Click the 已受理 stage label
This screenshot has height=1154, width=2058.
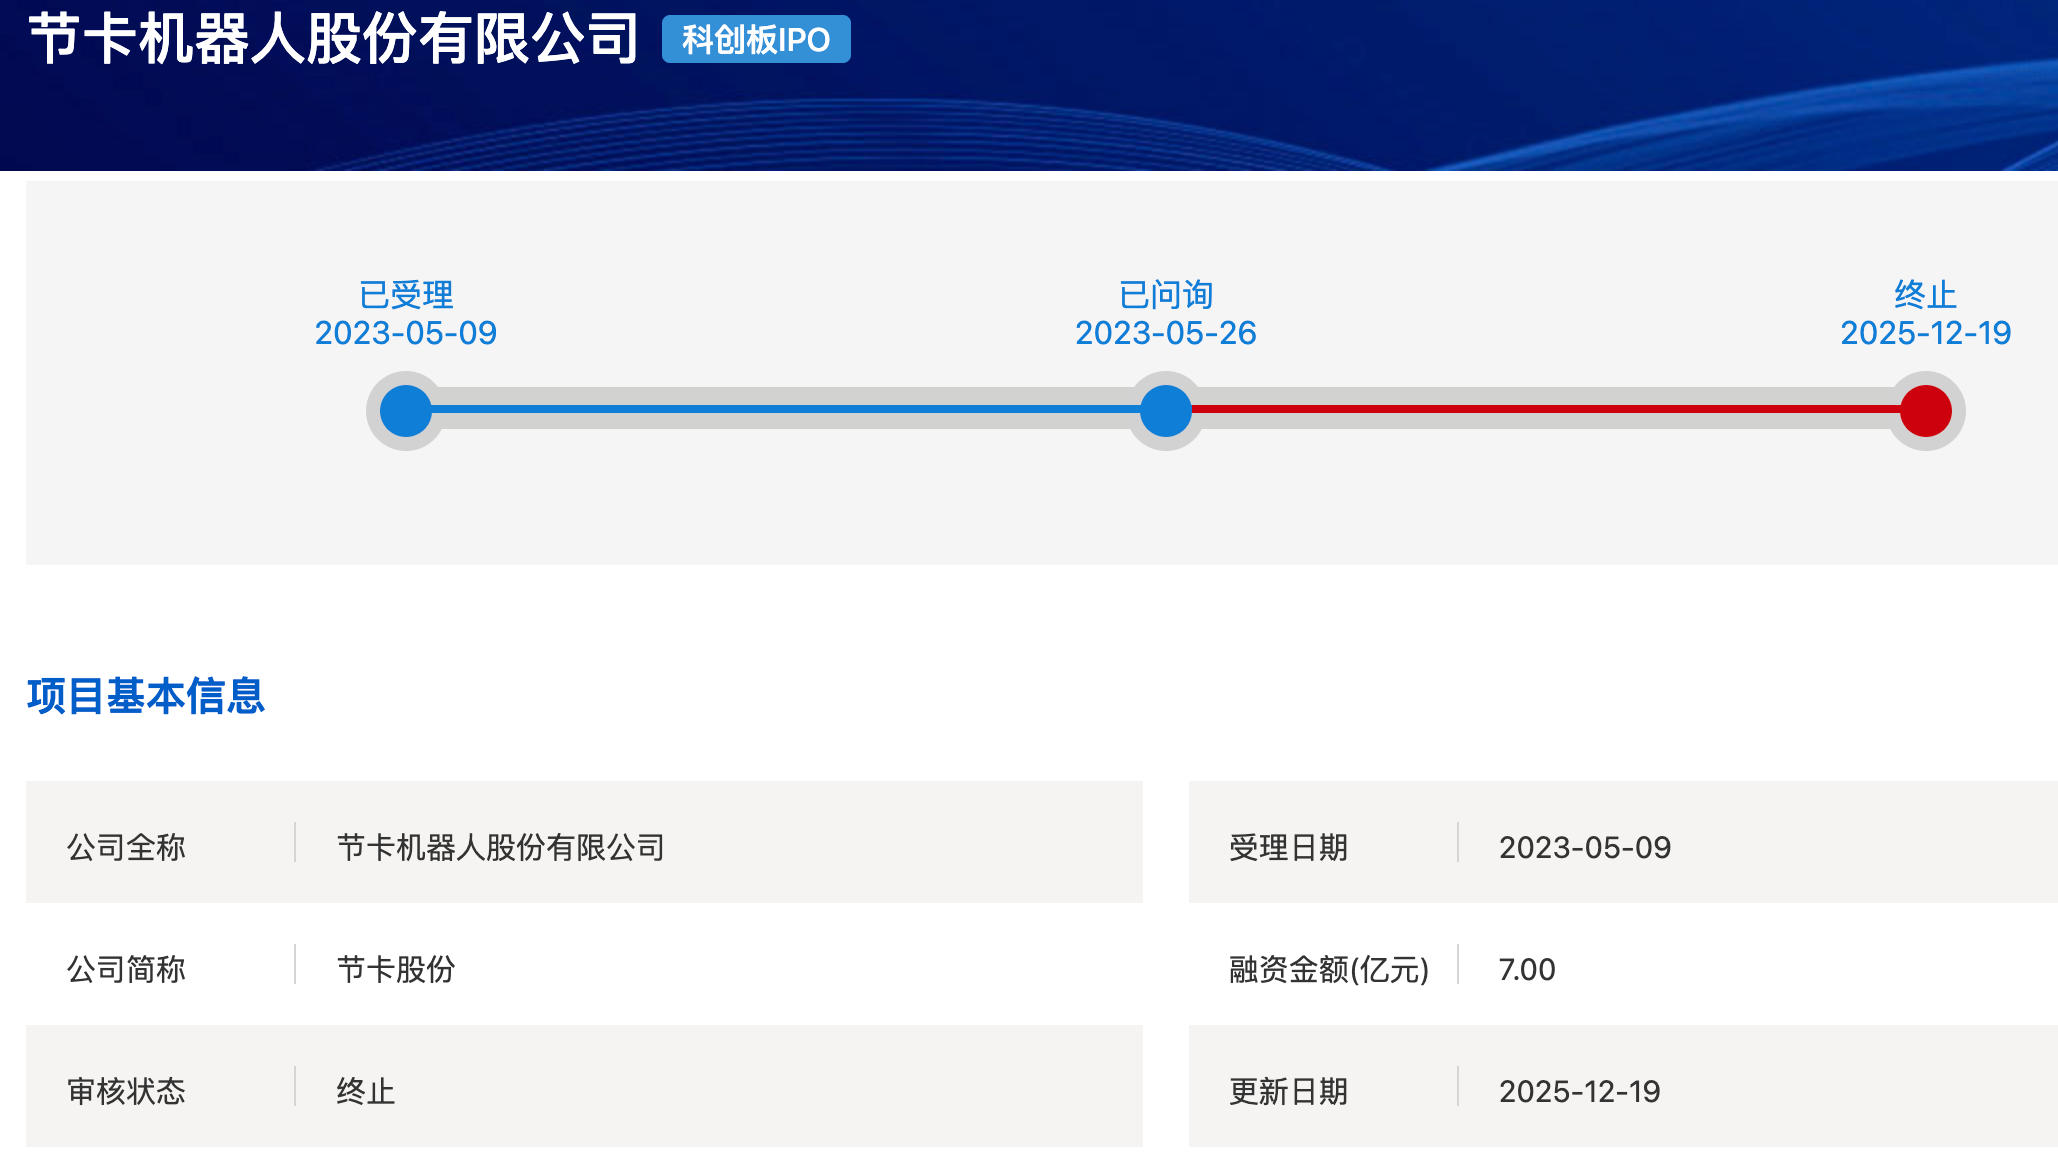[406, 295]
